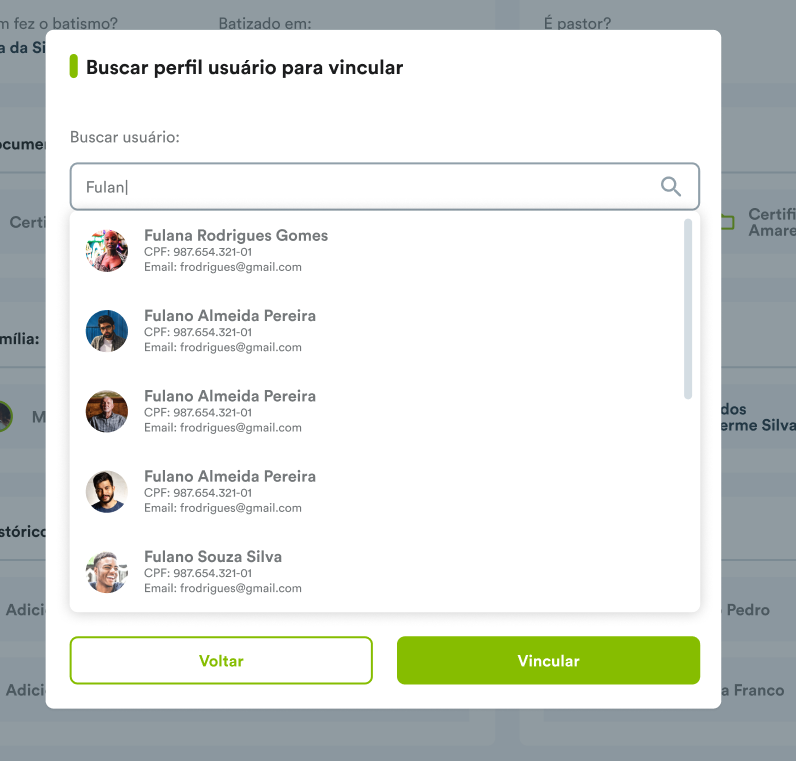Focus the search field containing "Fulan"

click(385, 186)
